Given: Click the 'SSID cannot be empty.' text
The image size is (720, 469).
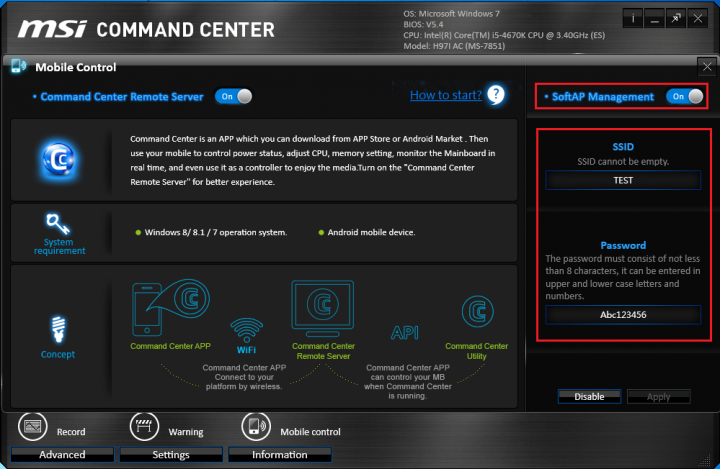Looking at the screenshot, I should click(x=623, y=162).
